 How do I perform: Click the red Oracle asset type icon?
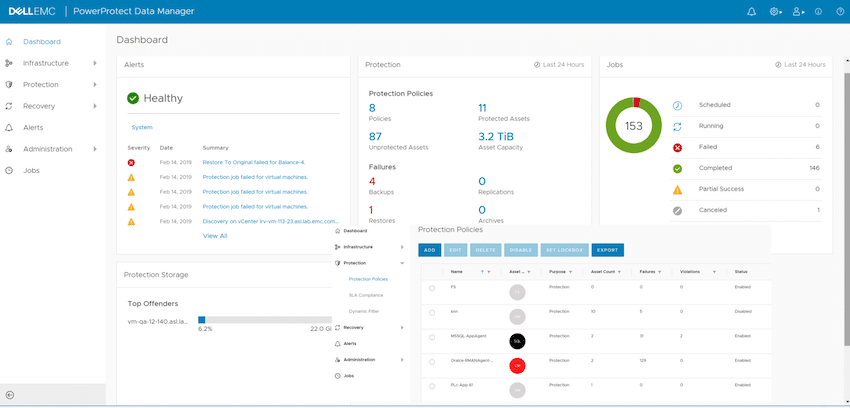[517, 366]
